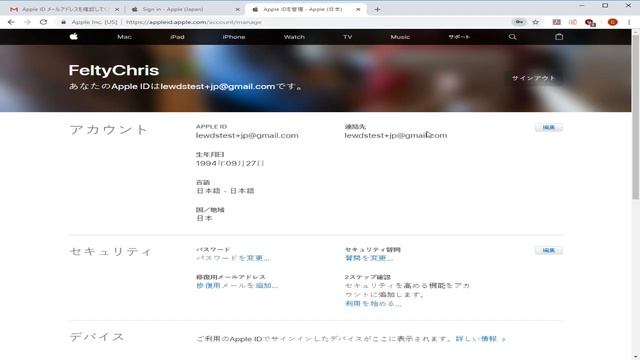Open a new tab with the plus button

pyautogui.click(x=377, y=9)
